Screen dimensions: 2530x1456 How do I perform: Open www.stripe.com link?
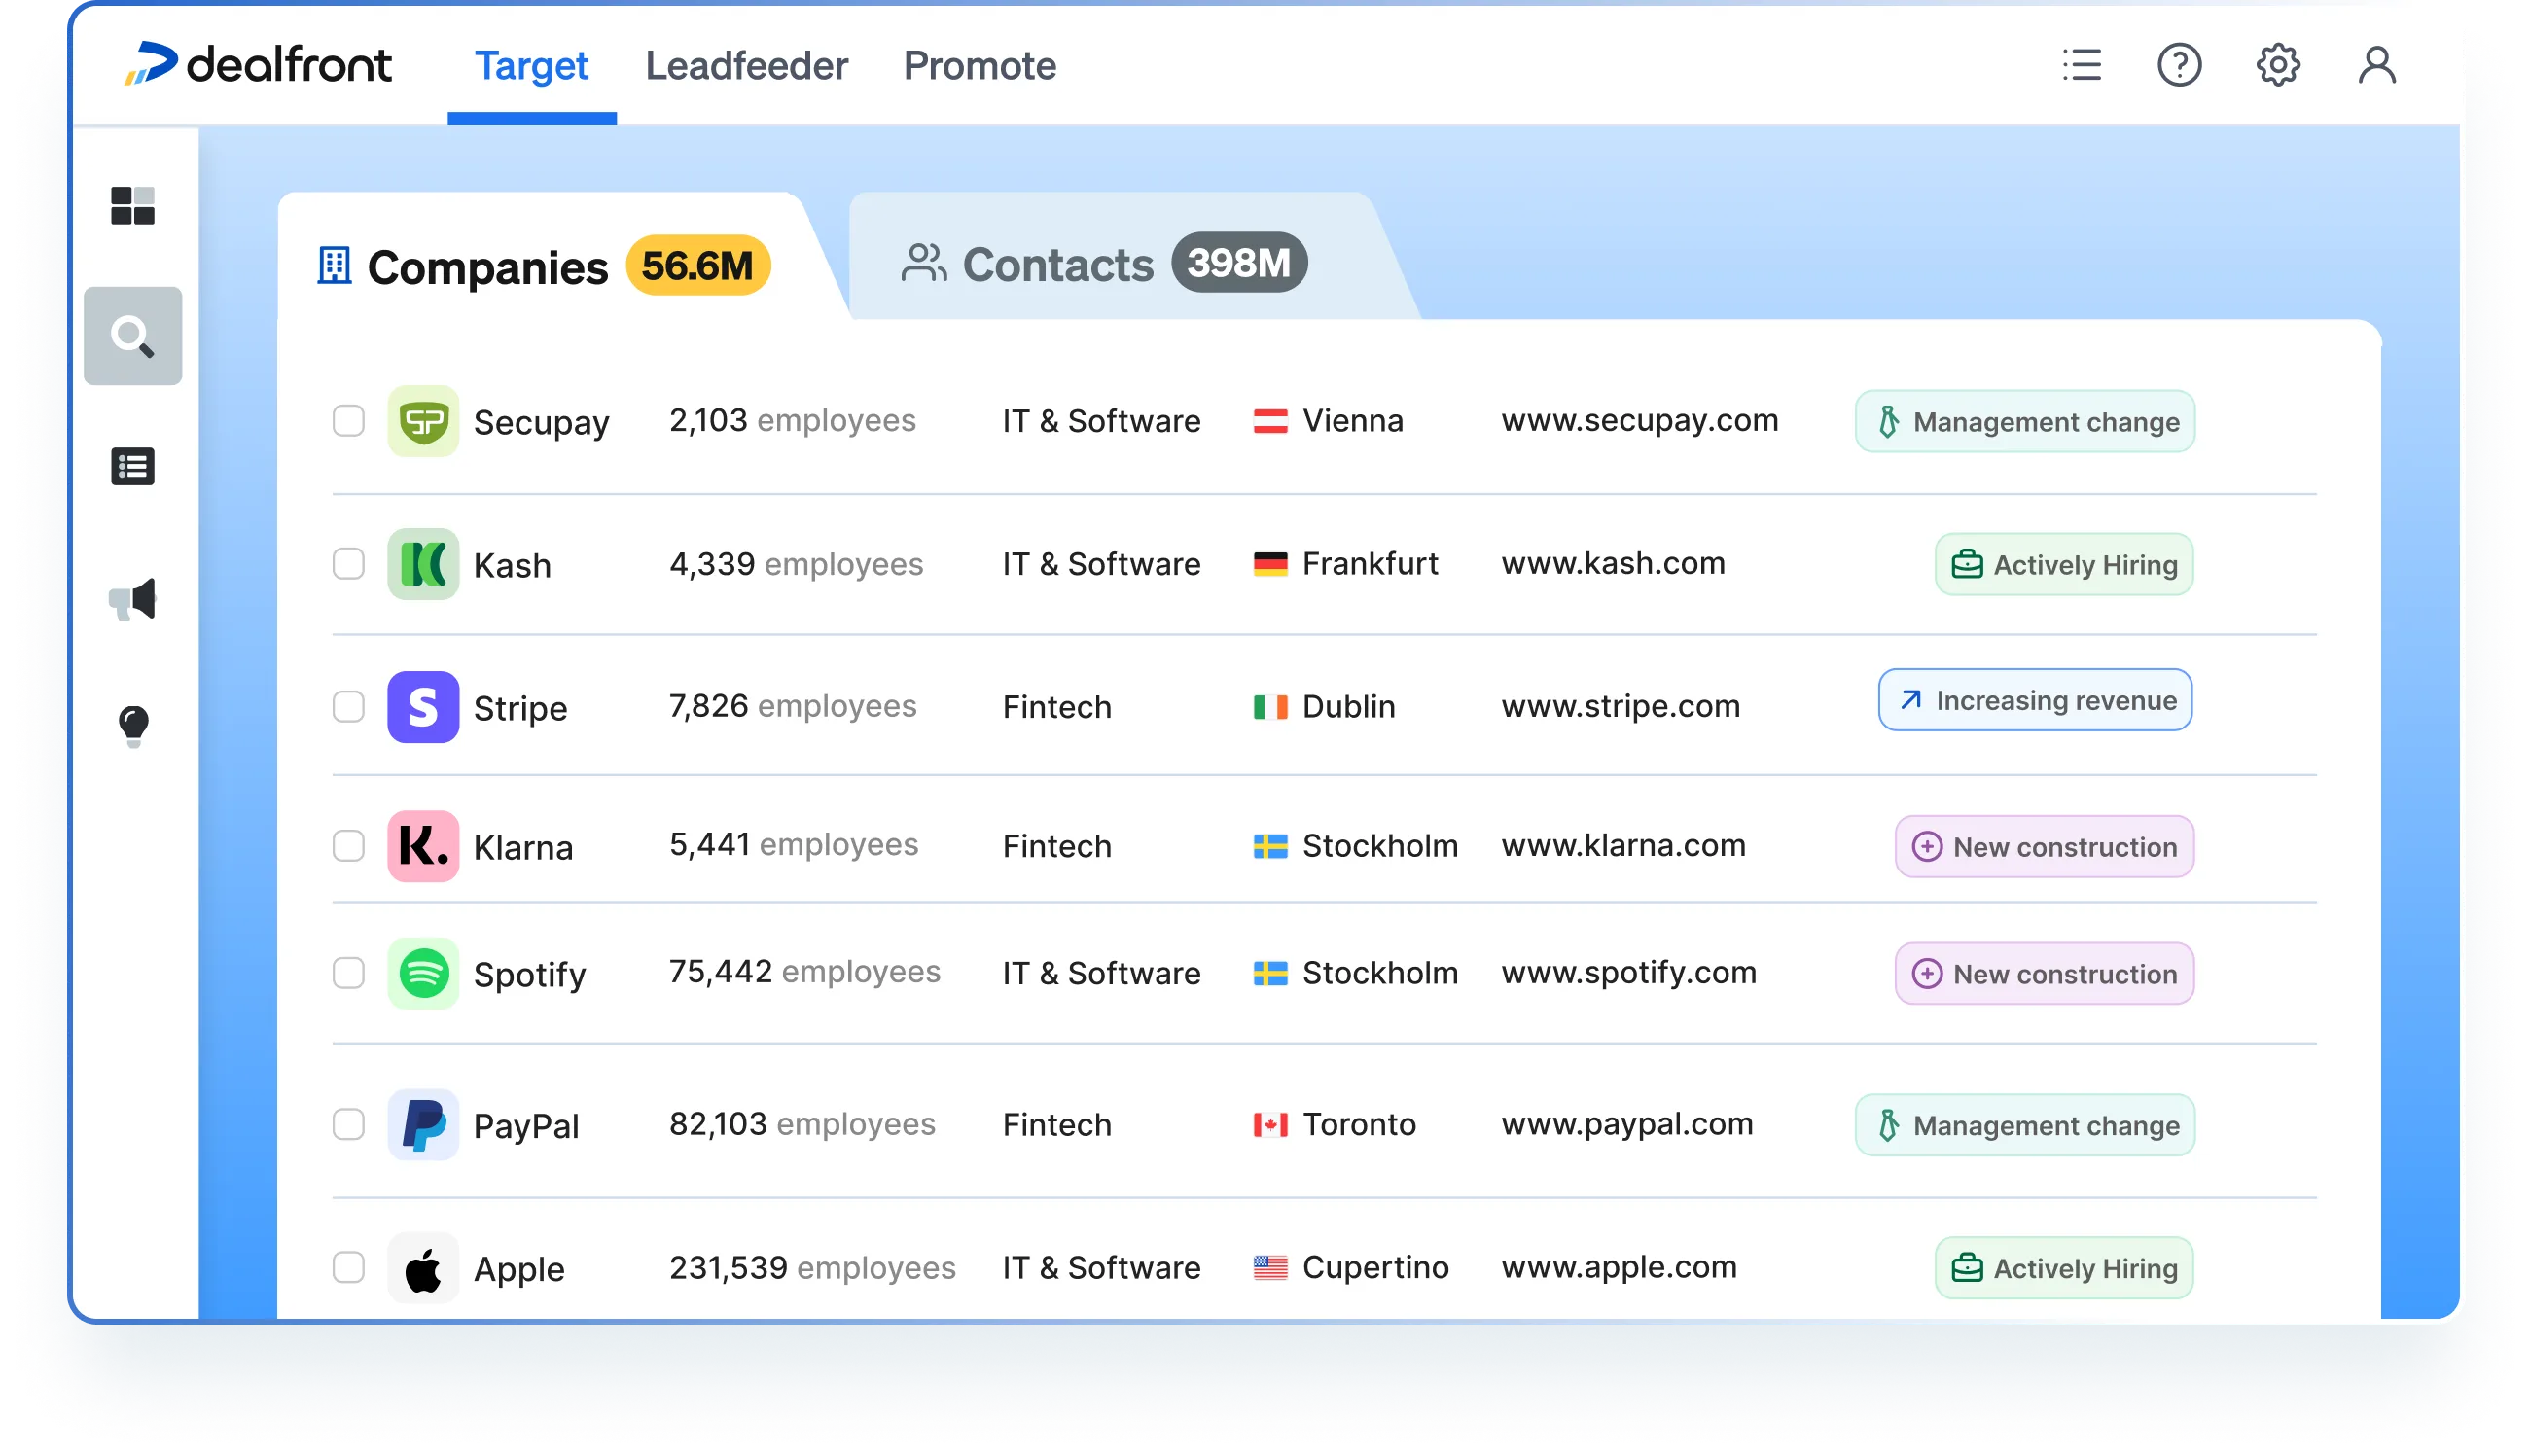point(1620,707)
